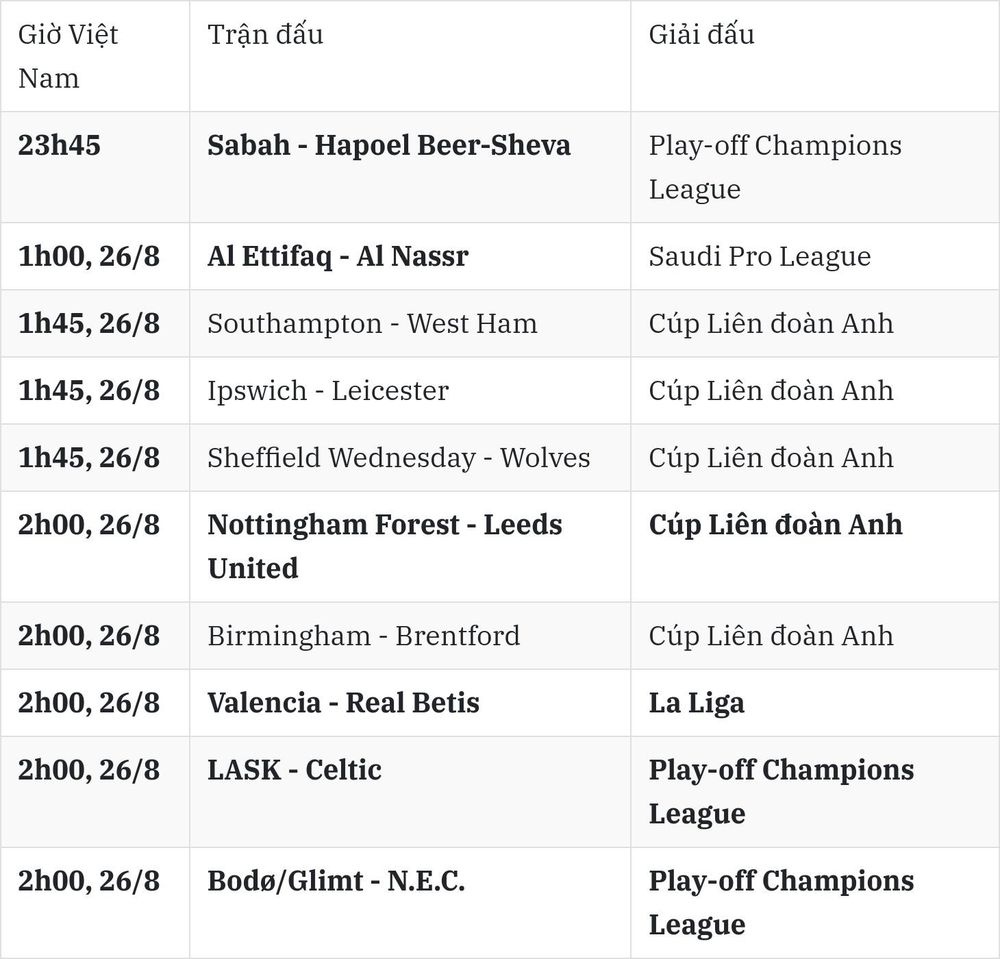
Task: Click Play-off Champions League in Sabah row
Action: (x=775, y=167)
